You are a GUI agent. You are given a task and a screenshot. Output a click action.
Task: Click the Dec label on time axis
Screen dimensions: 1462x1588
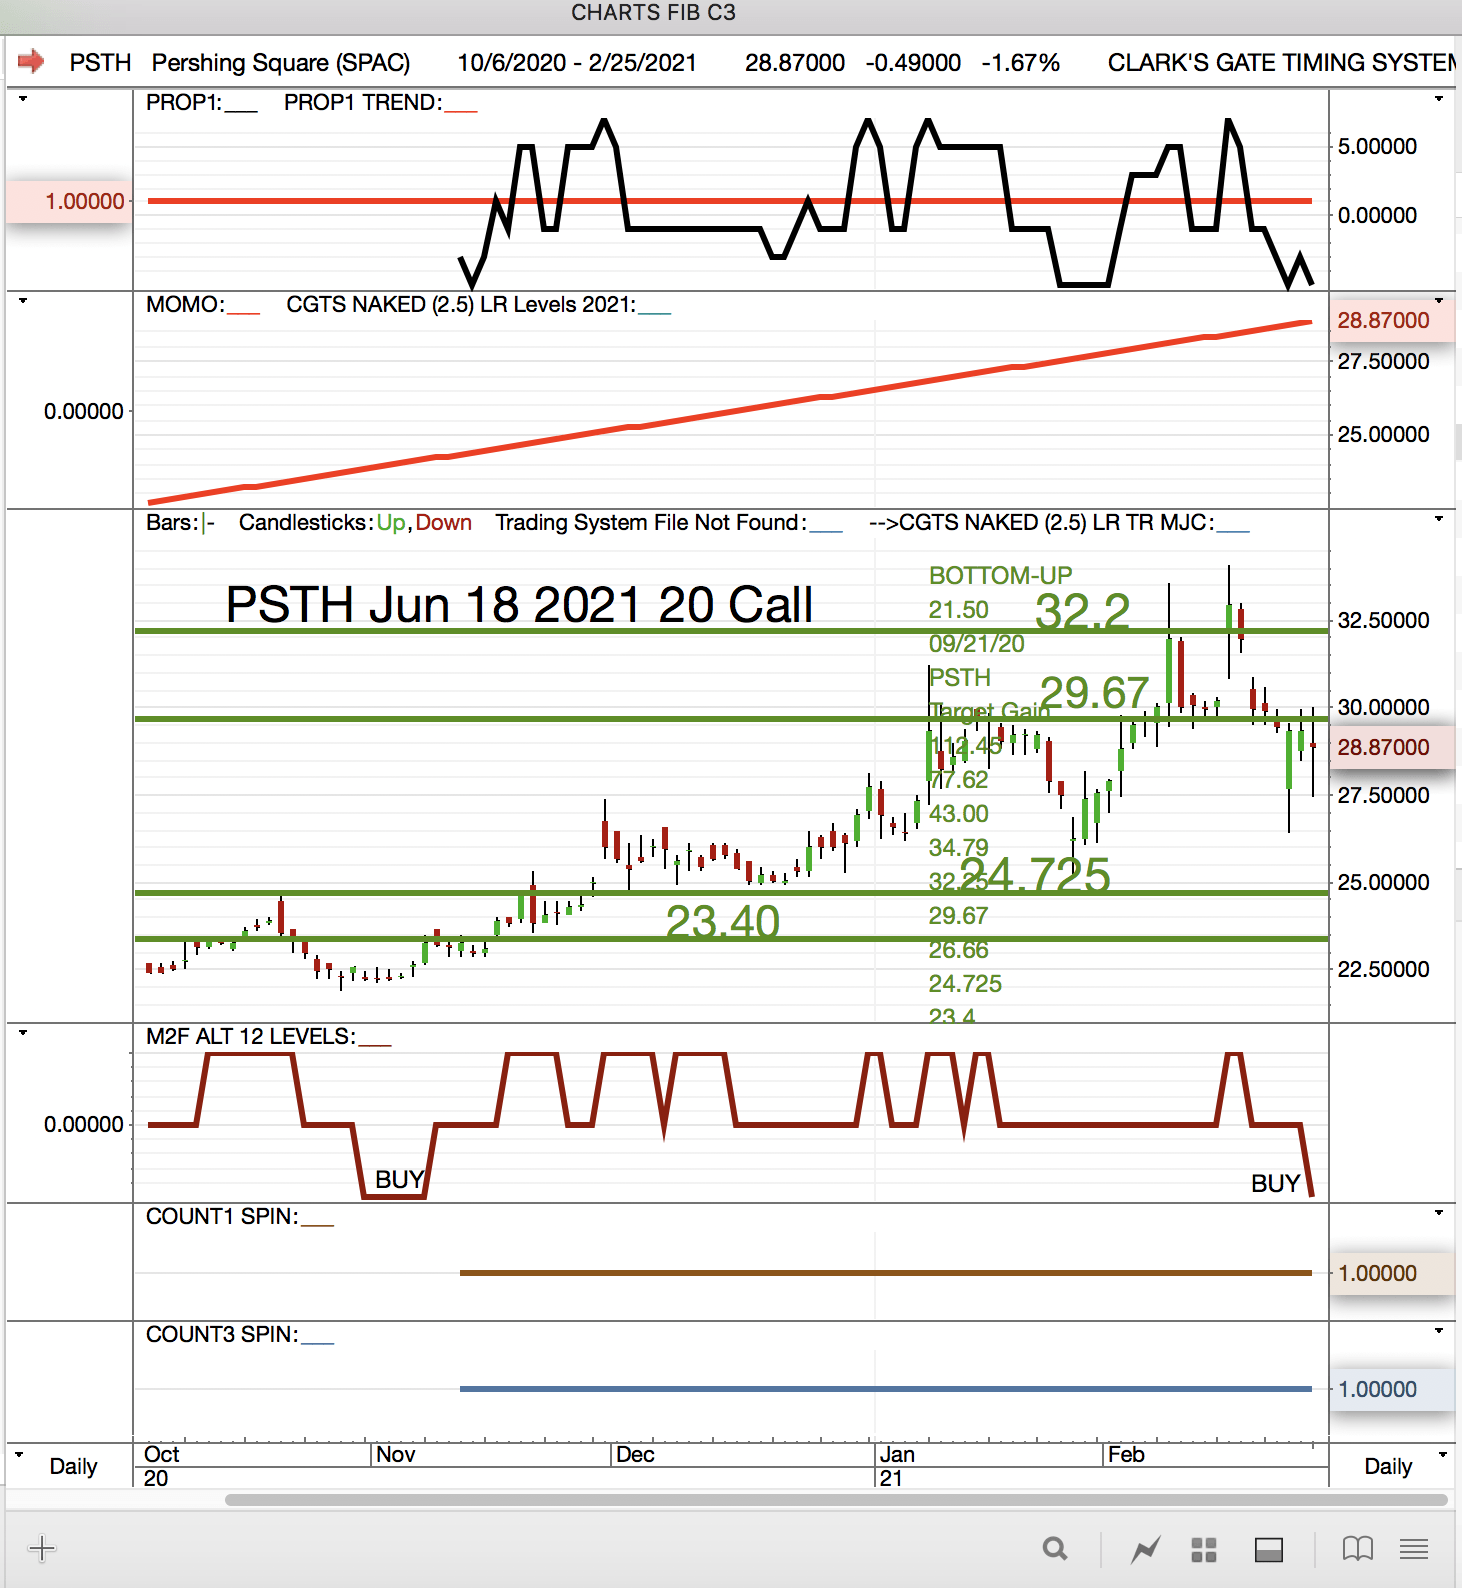(x=635, y=1454)
